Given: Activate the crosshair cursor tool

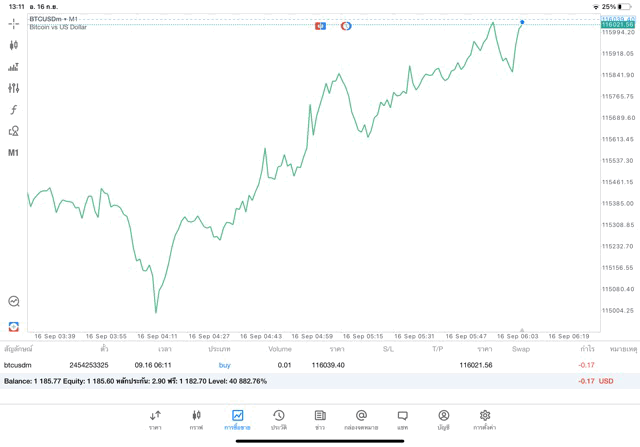Looking at the screenshot, I should [x=14, y=23].
